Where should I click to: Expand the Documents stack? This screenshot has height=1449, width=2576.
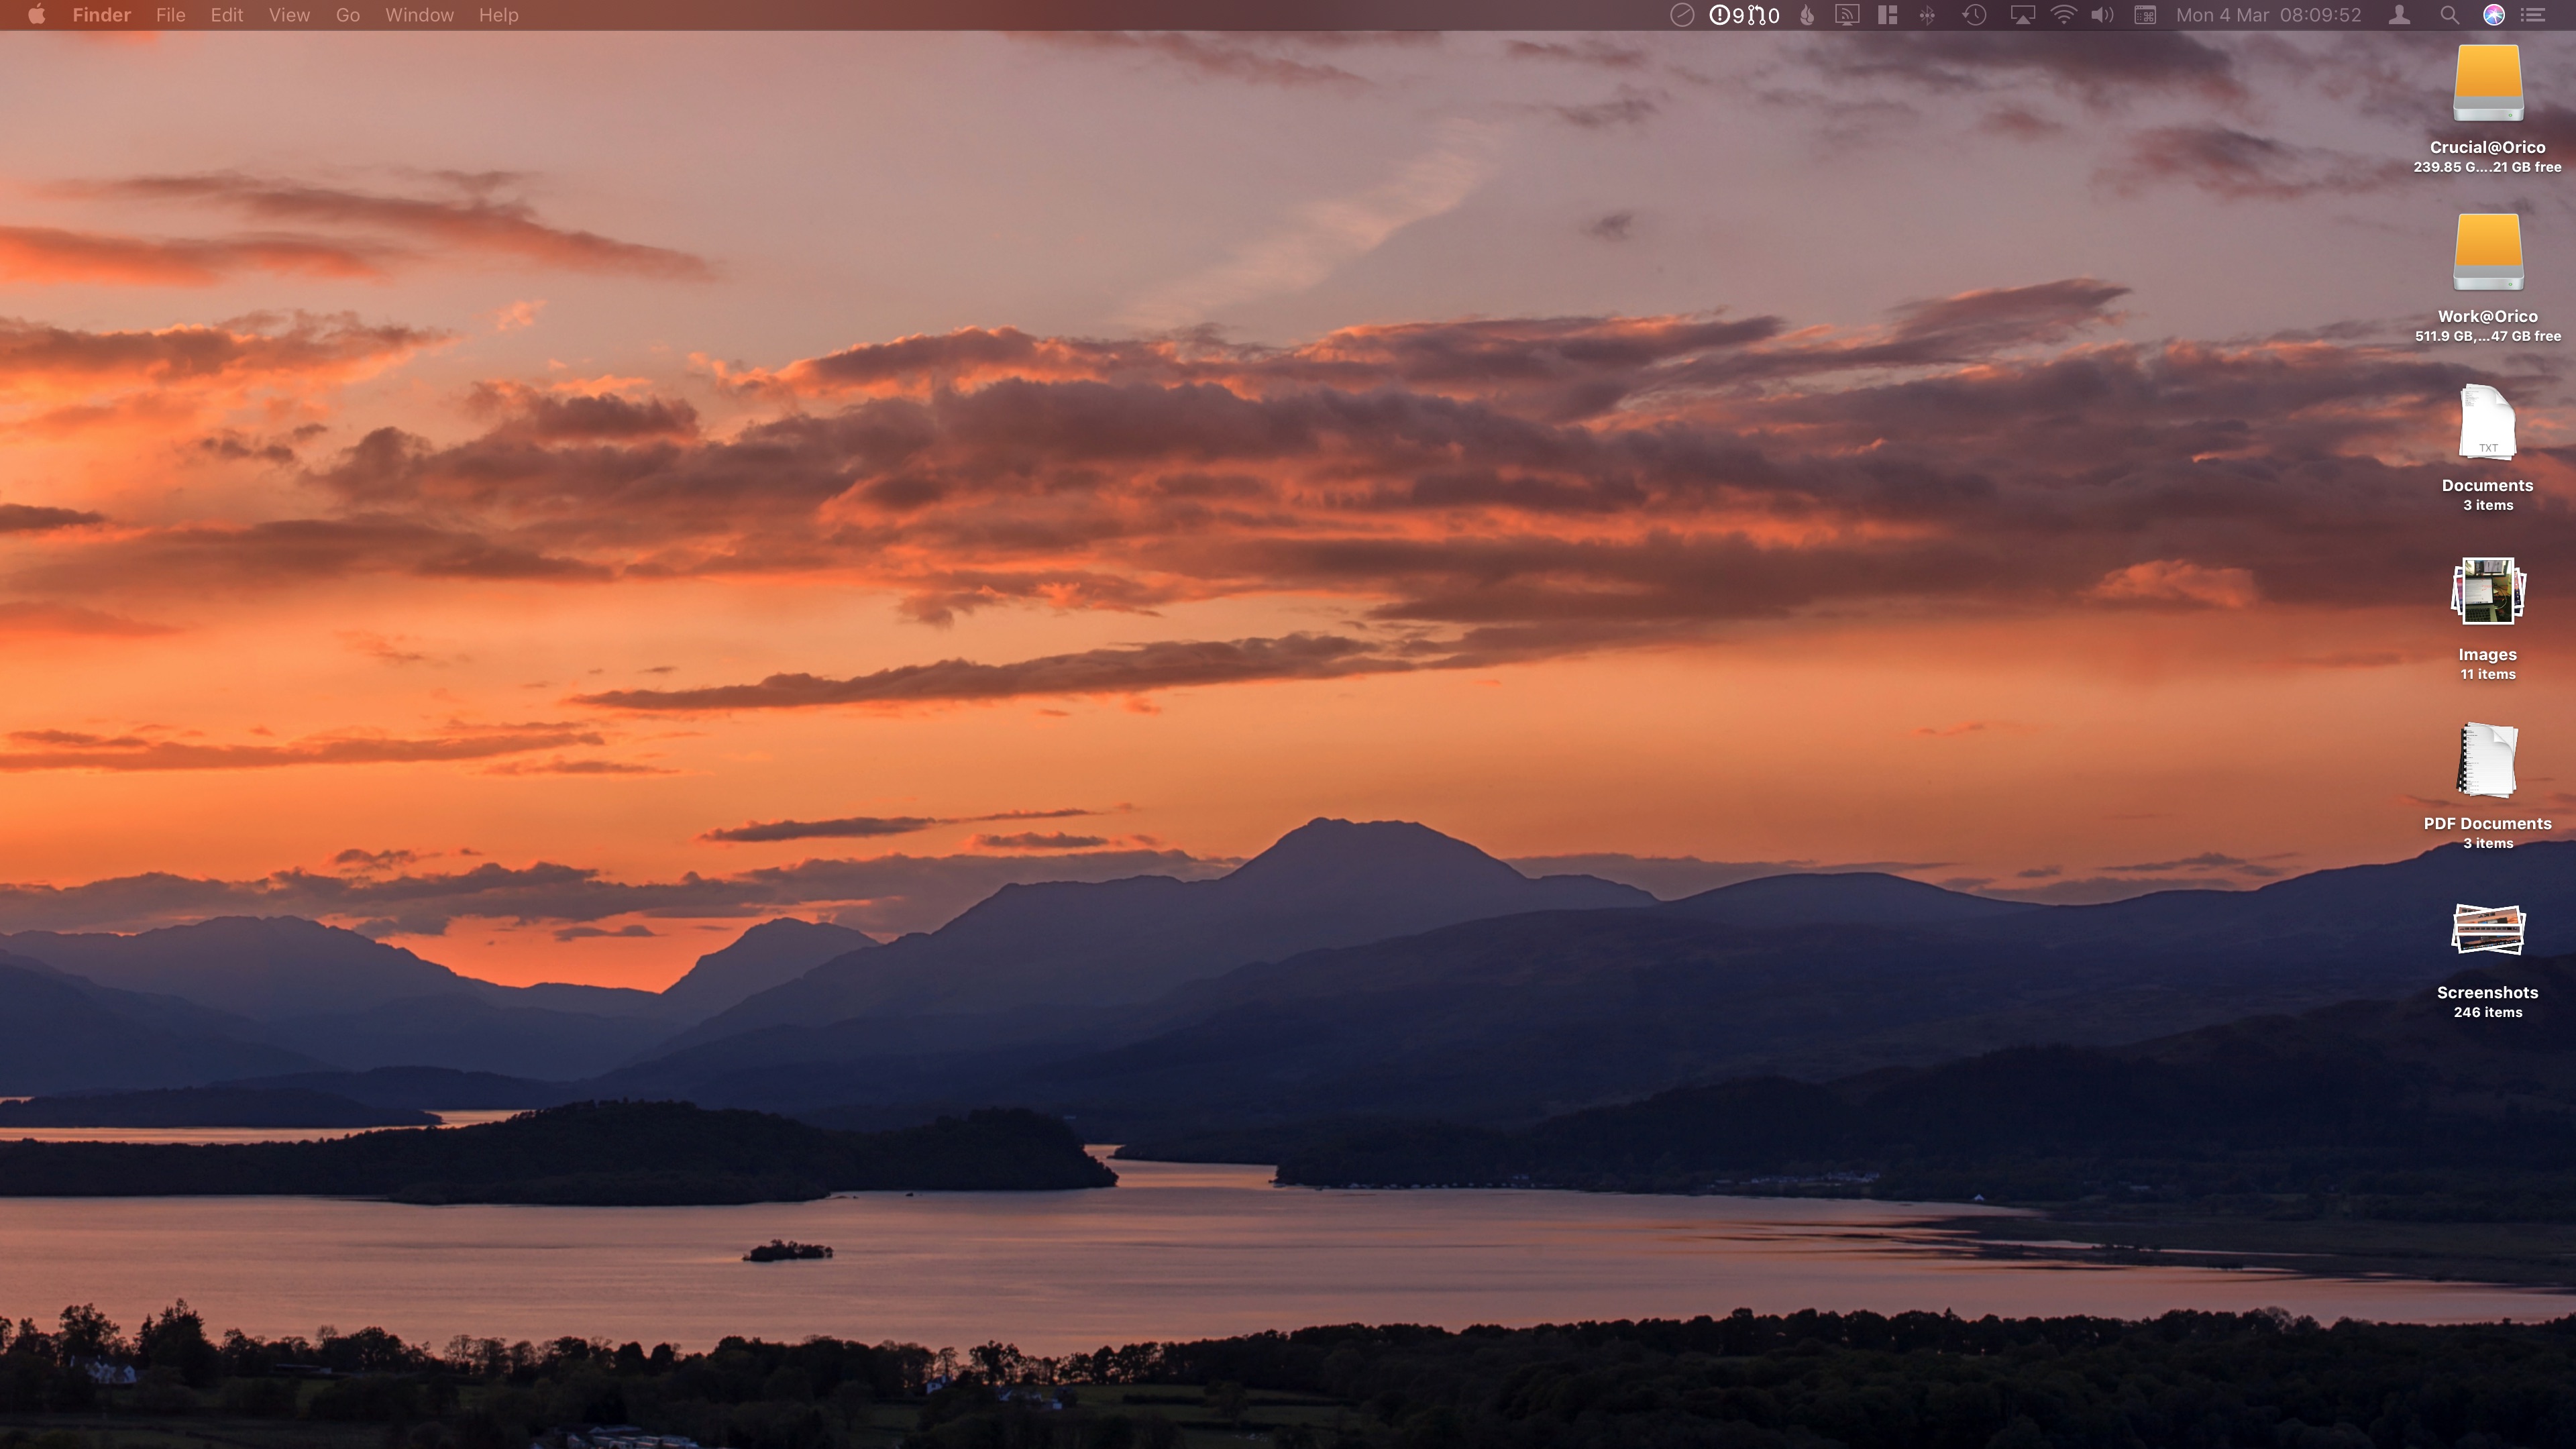tap(2487, 423)
